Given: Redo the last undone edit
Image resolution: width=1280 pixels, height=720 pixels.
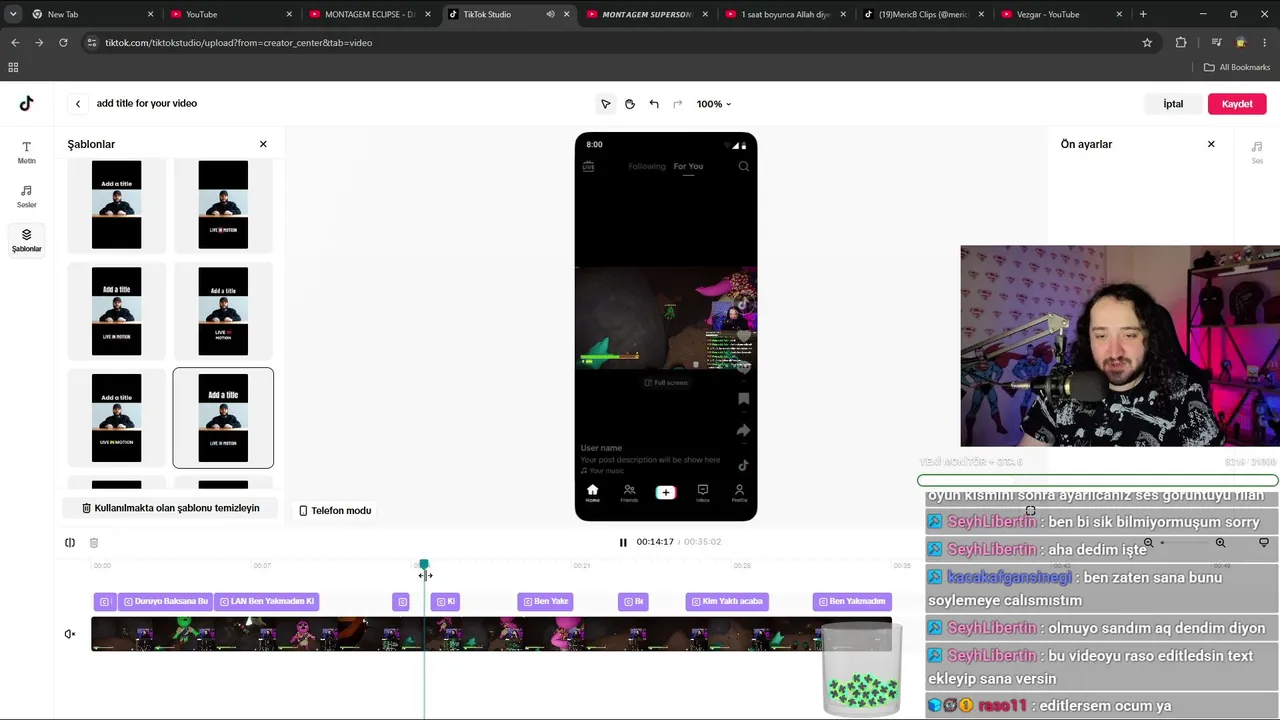Looking at the screenshot, I should click(678, 104).
